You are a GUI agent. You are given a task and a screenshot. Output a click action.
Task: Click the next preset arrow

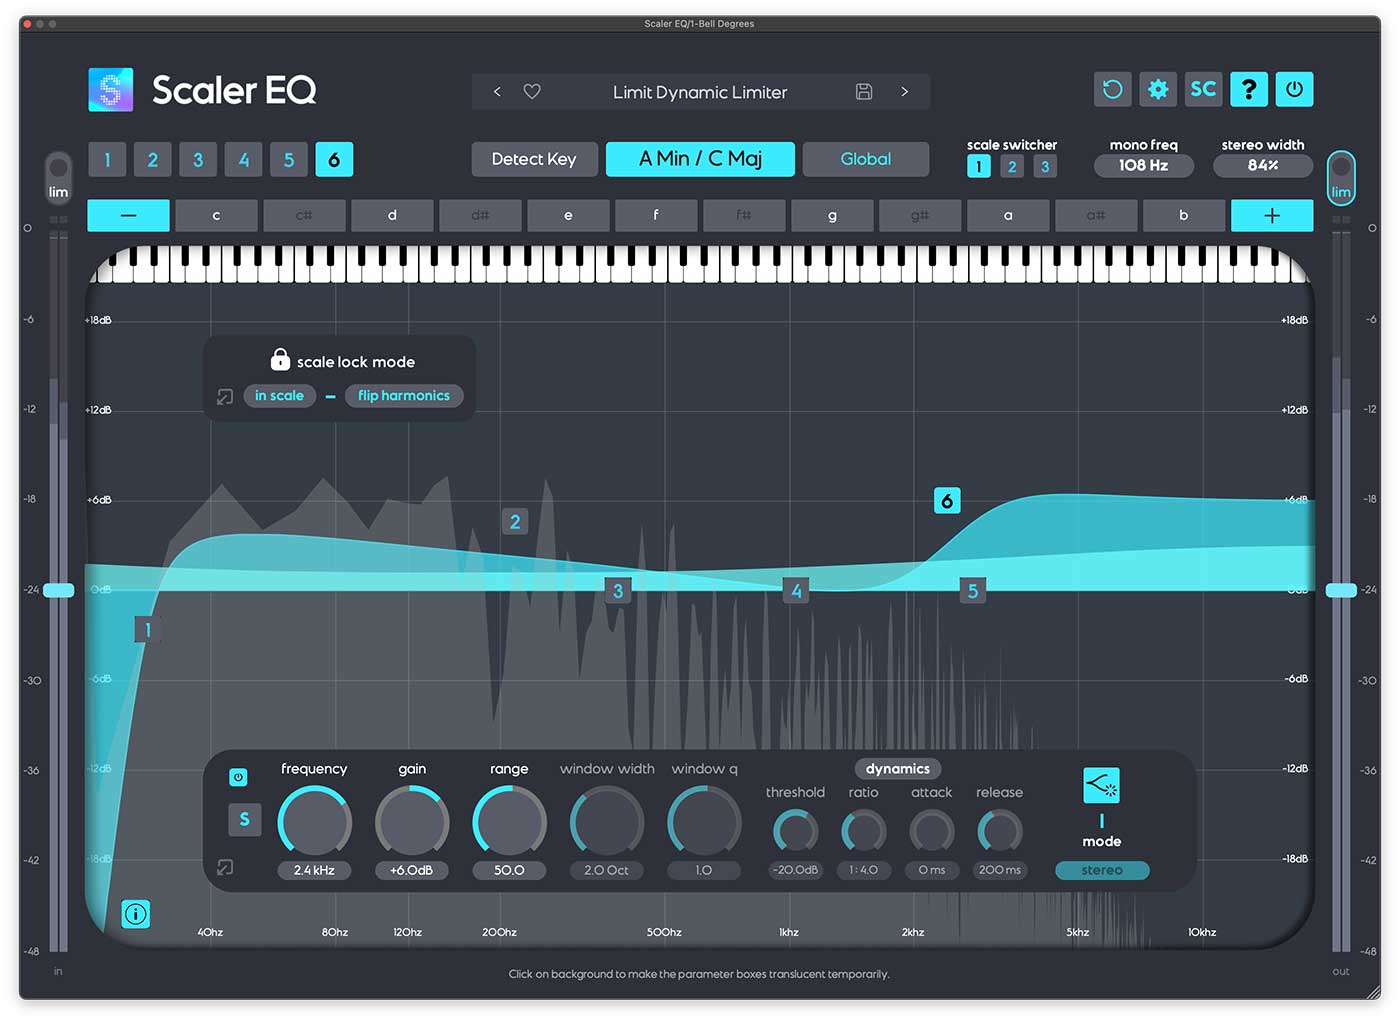905,91
